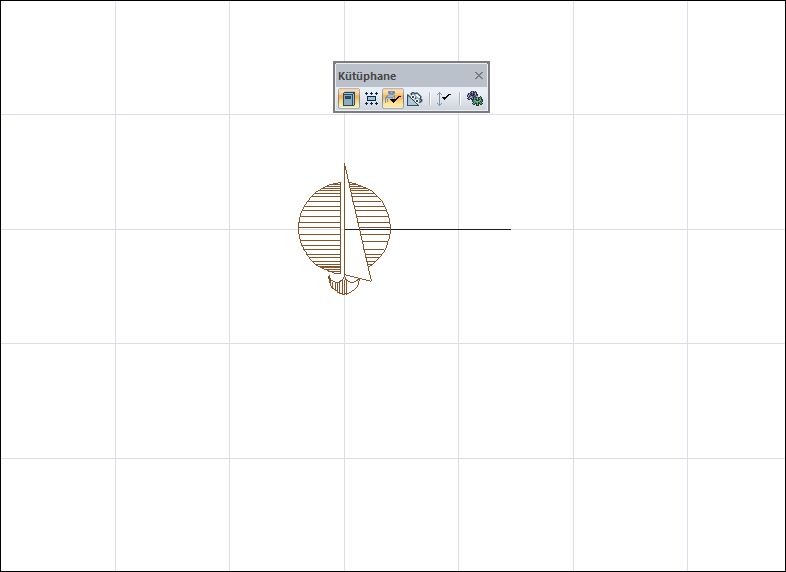Screen dimensions: 786x572
Task: Click the vertical arrow with checkmark icon
Action: [444, 98]
